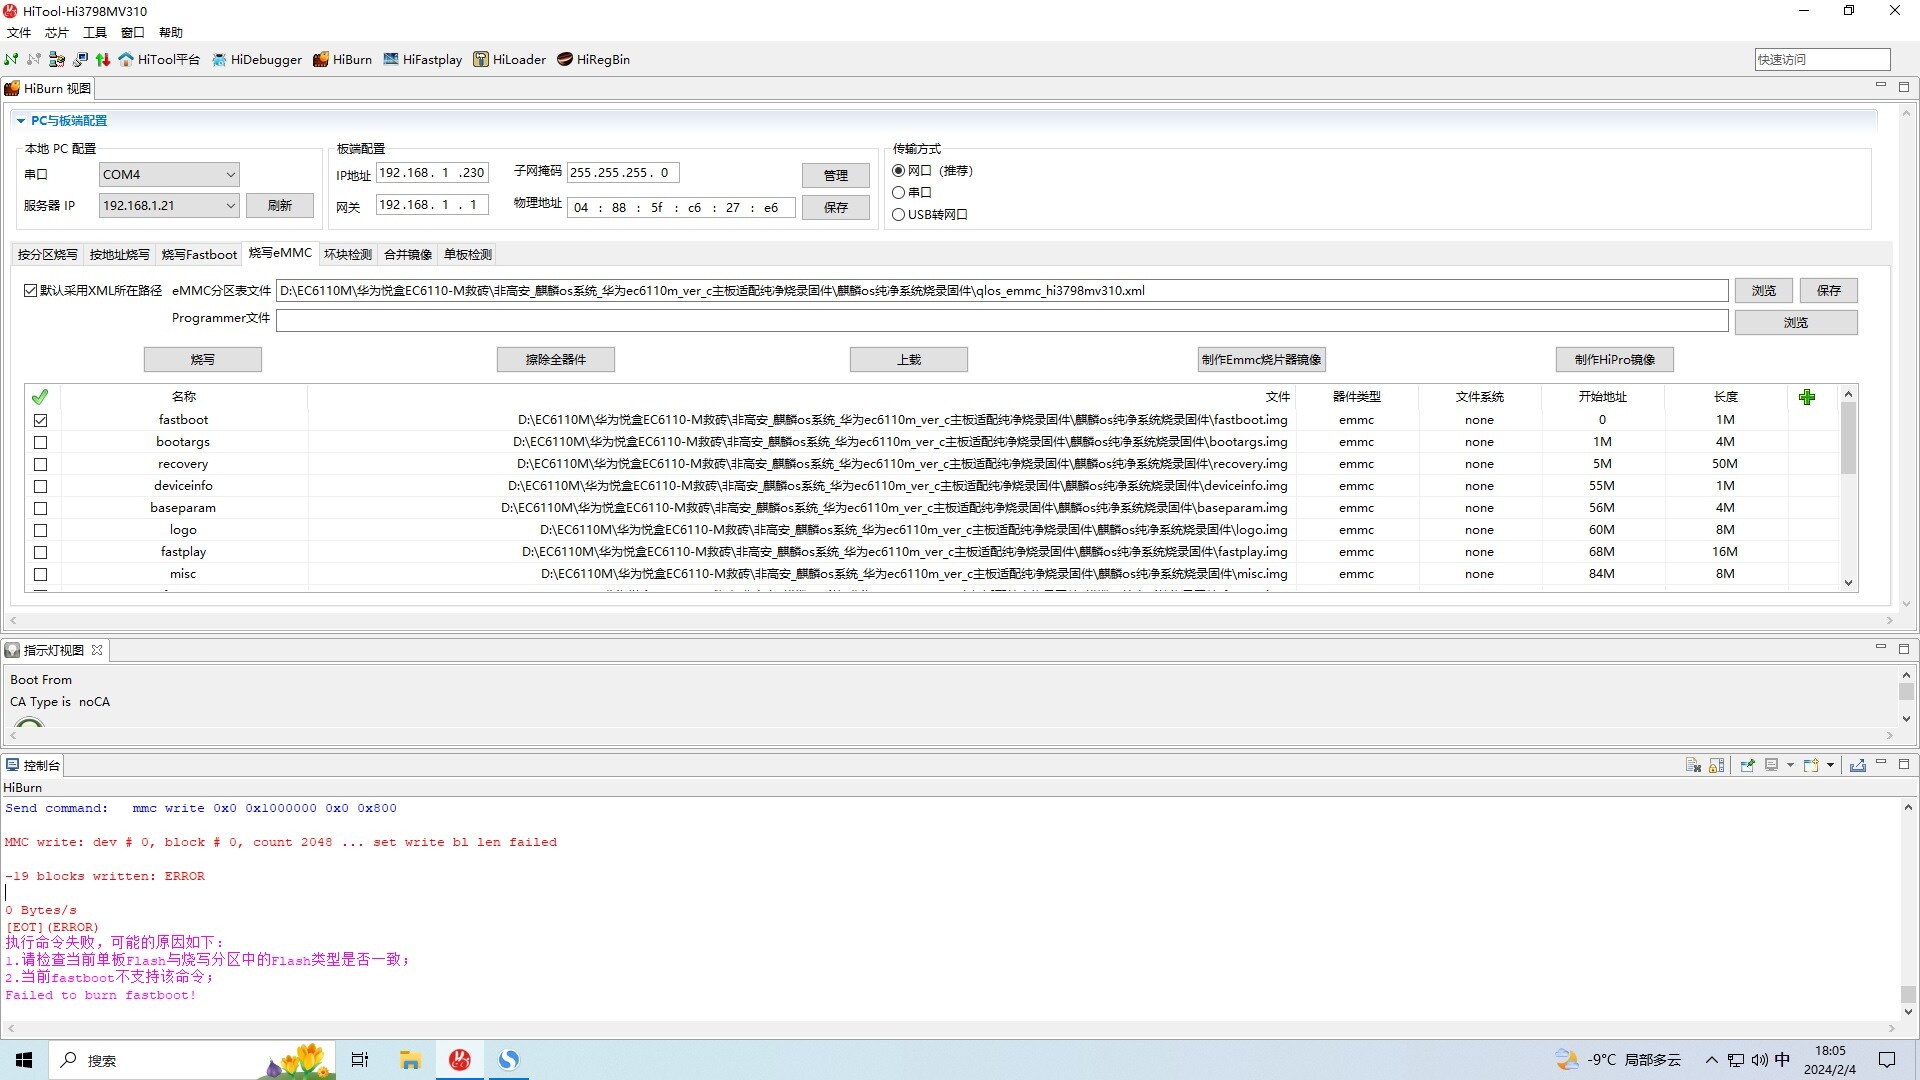Click the 烧写 burn button
The width and height of the screenshot is (1920, 1080).
tap(203, 359)
